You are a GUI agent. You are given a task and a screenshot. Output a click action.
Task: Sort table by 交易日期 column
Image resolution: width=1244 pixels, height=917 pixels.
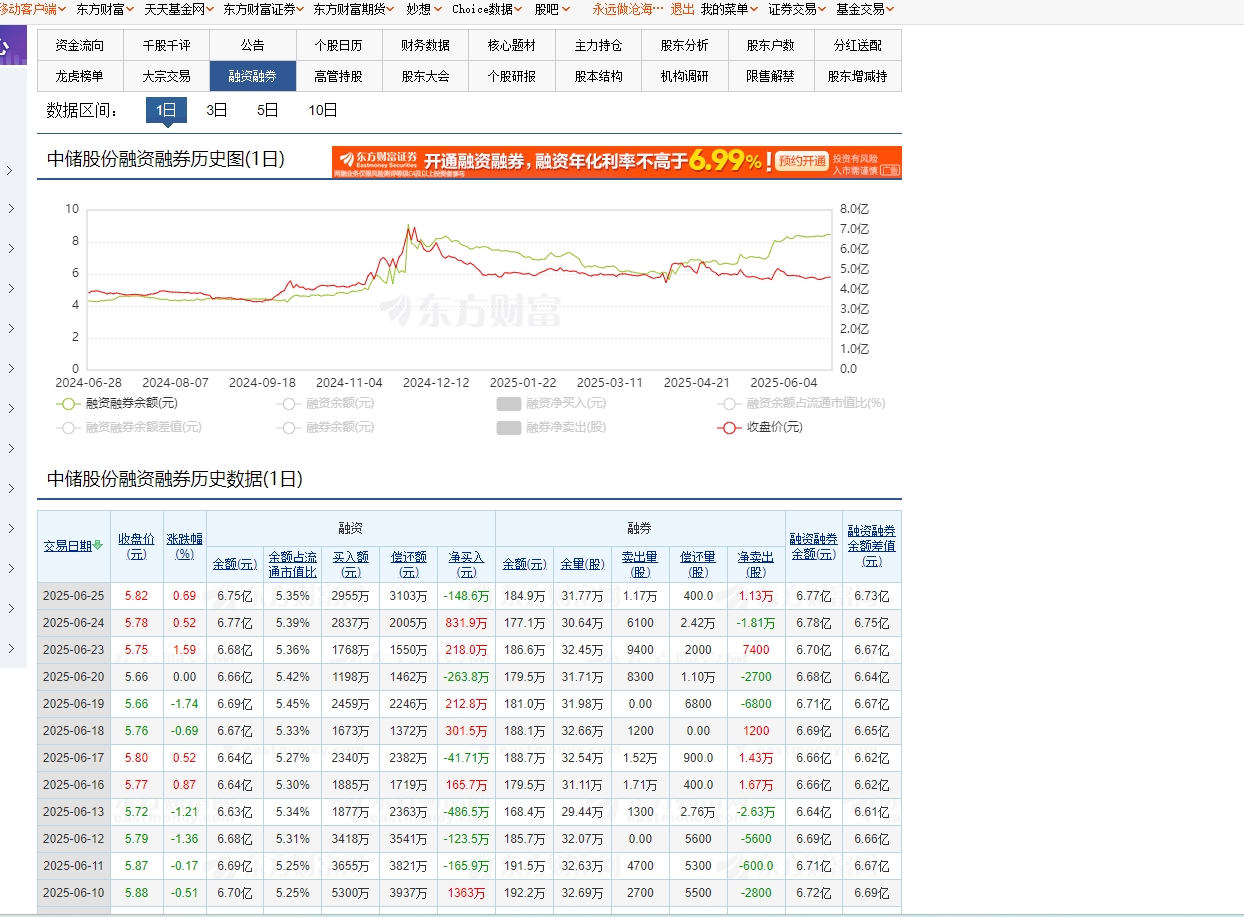(73, 546)
